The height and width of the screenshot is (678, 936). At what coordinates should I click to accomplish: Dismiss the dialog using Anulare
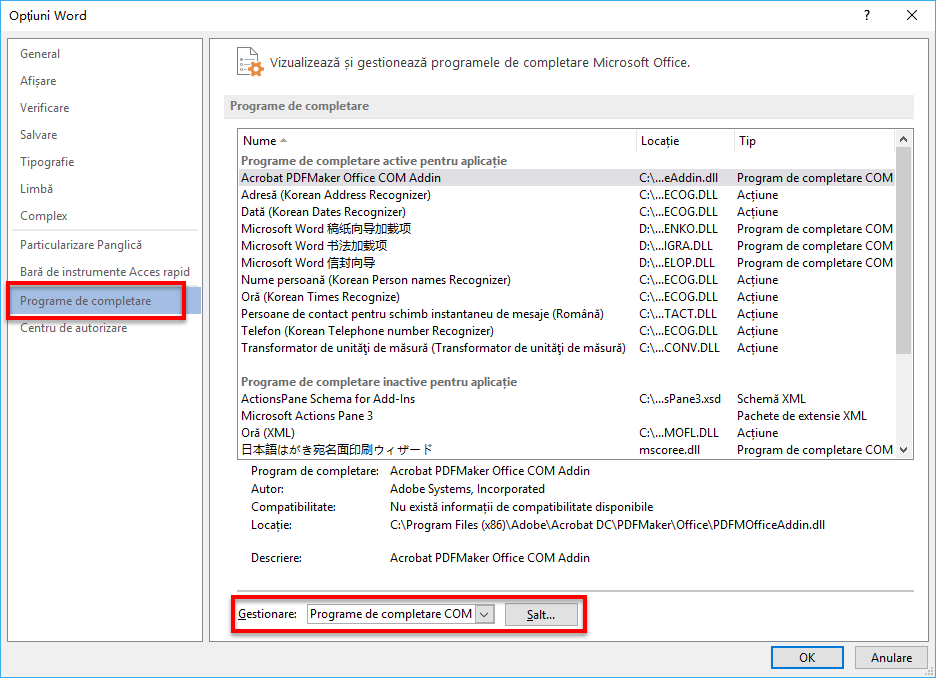pos(890,657)
